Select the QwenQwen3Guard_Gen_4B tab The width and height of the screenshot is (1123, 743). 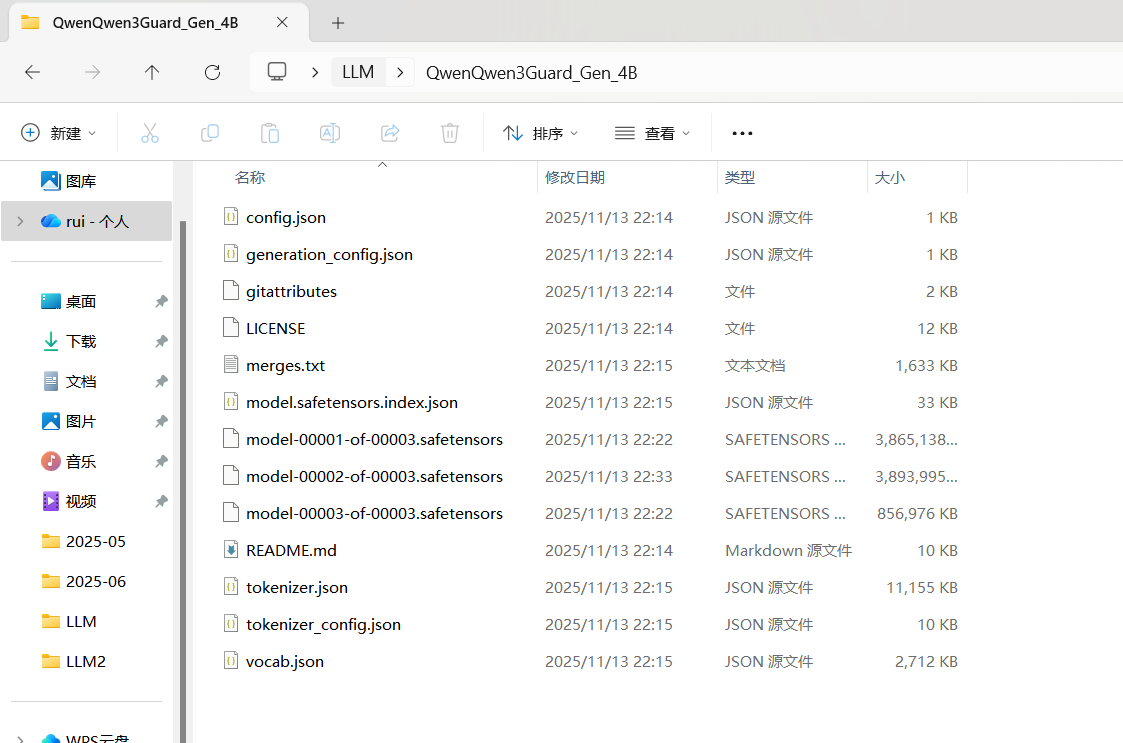pyautogui.click(x=158, y=22)
